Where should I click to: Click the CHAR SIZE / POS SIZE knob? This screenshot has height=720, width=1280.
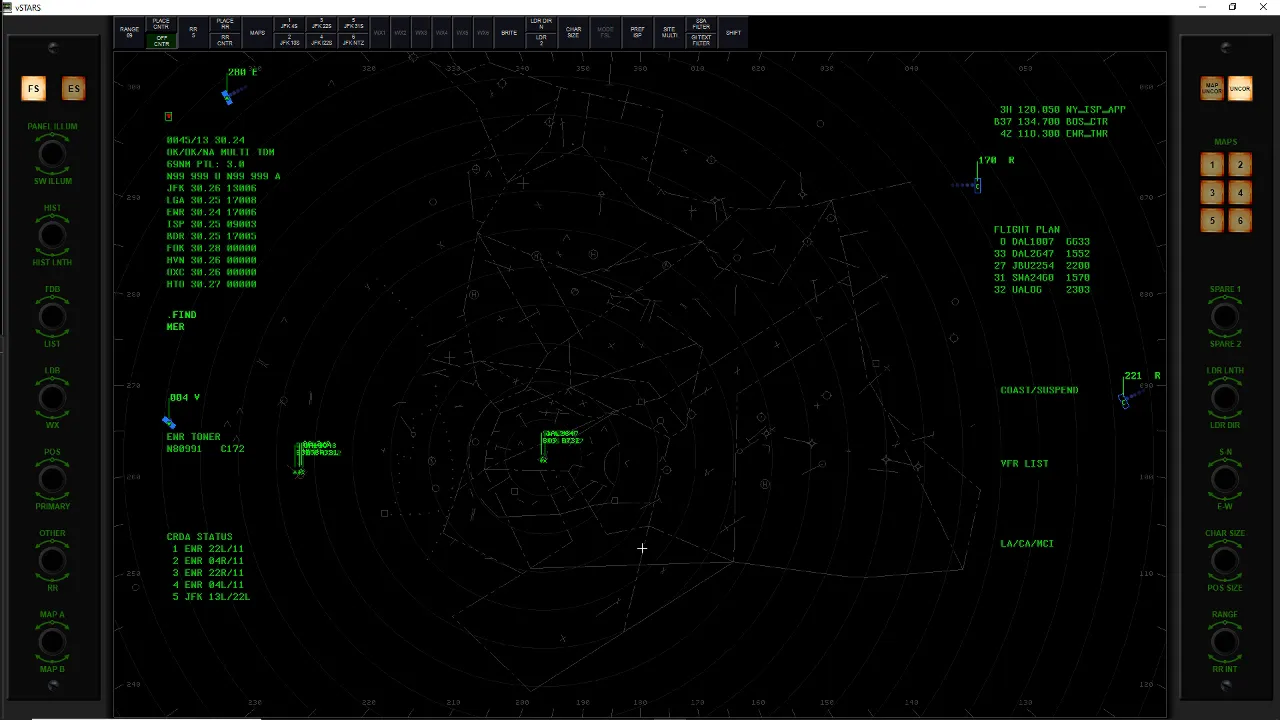point(1225,560)
